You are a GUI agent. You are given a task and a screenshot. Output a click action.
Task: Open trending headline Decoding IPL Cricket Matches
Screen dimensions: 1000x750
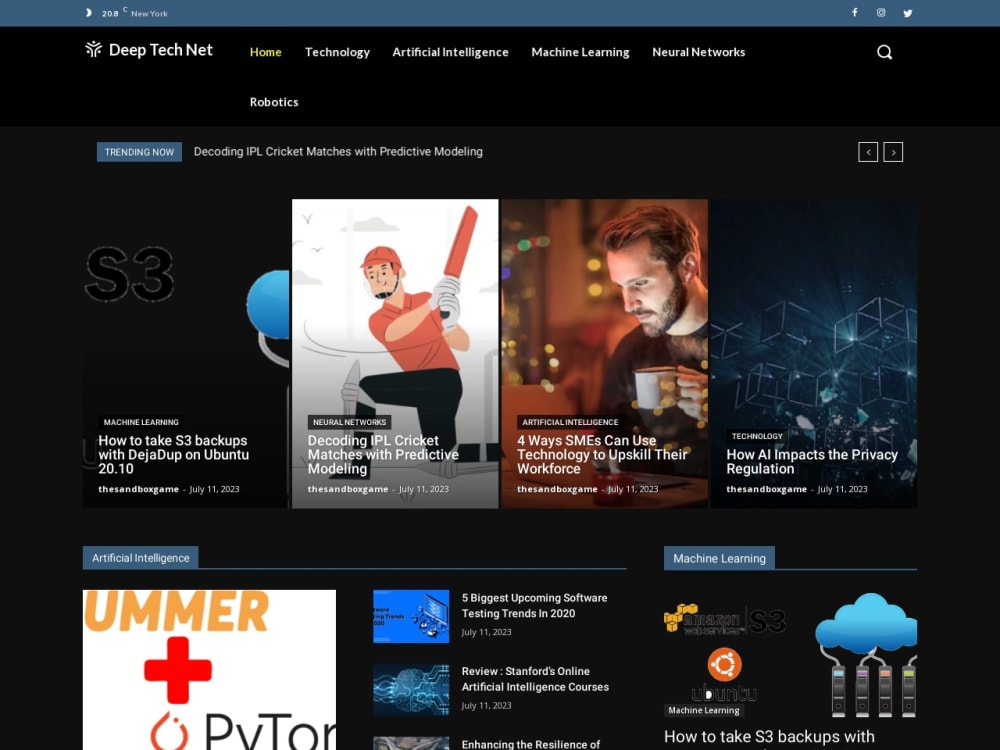(x=338, y=152)
